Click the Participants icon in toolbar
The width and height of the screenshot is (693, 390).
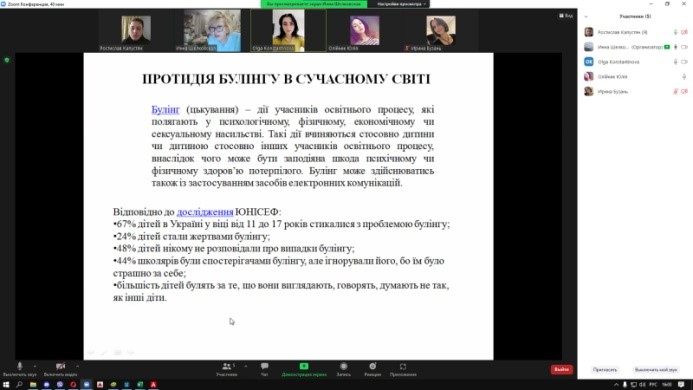pyautogui.click(x=227, y=367)
